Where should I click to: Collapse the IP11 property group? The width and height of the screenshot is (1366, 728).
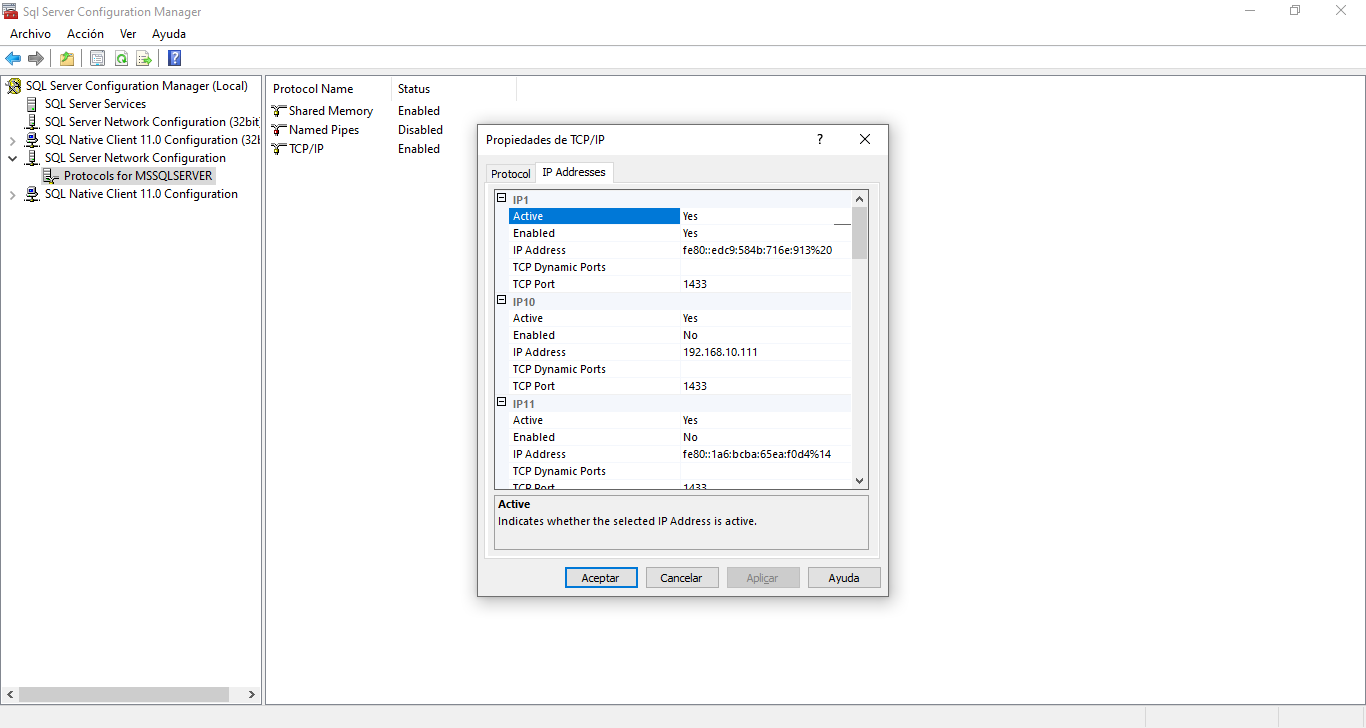(x=502, y=403)
